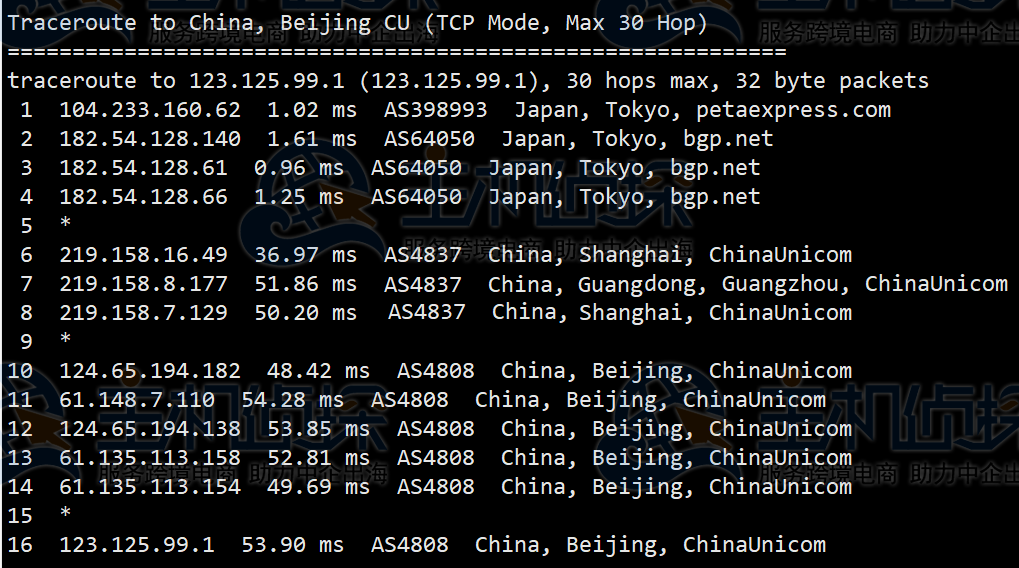The image size is (1019, 568).
Task: Click the 50.20 ms latency value
Action: click(x=305, y=313)
